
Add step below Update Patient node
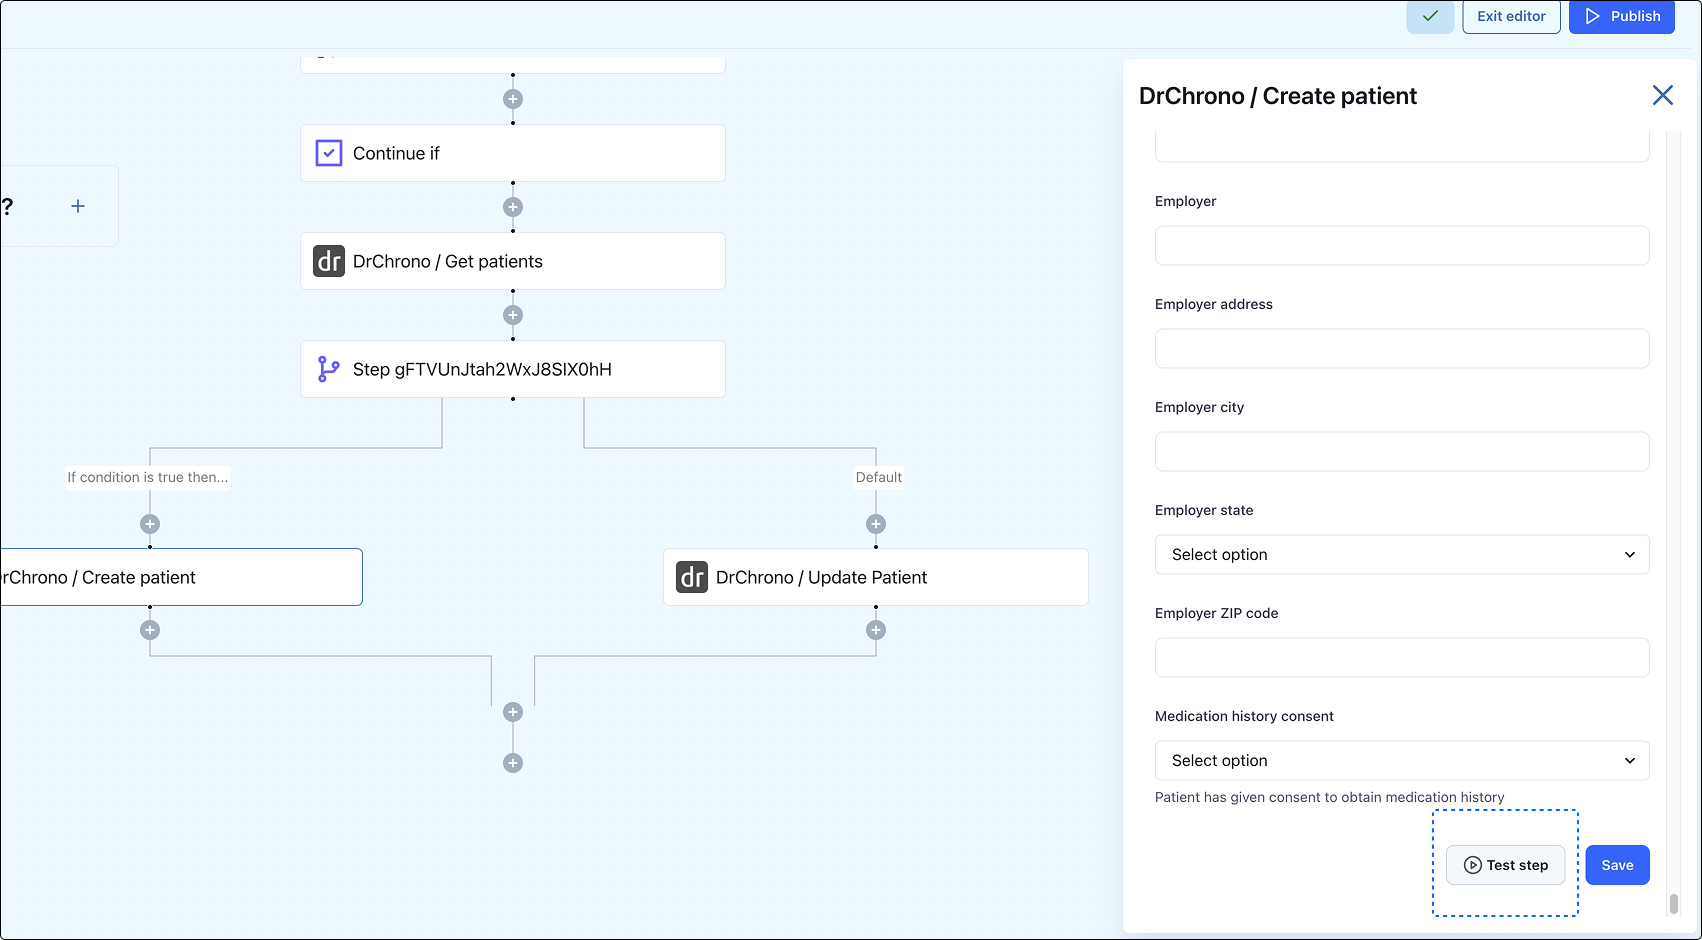tap(876, 630)
